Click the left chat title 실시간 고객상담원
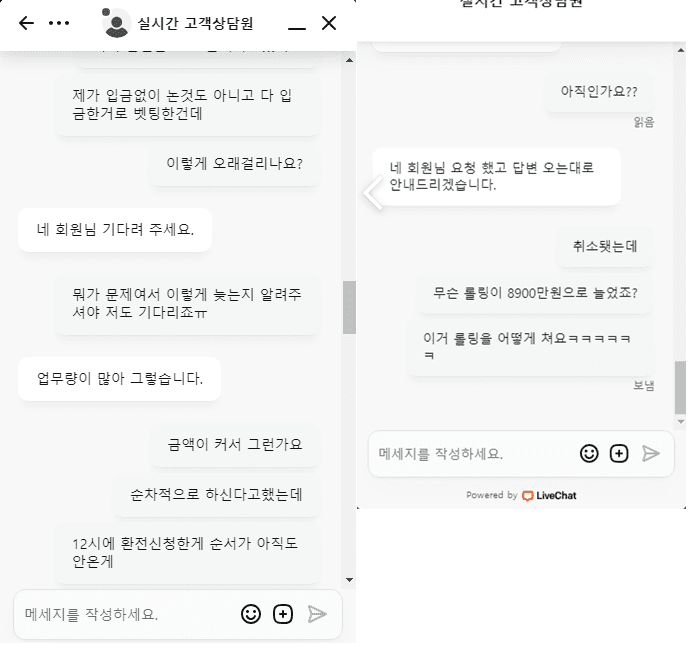Viewport: 688px width, 646px height. point(195,23)
